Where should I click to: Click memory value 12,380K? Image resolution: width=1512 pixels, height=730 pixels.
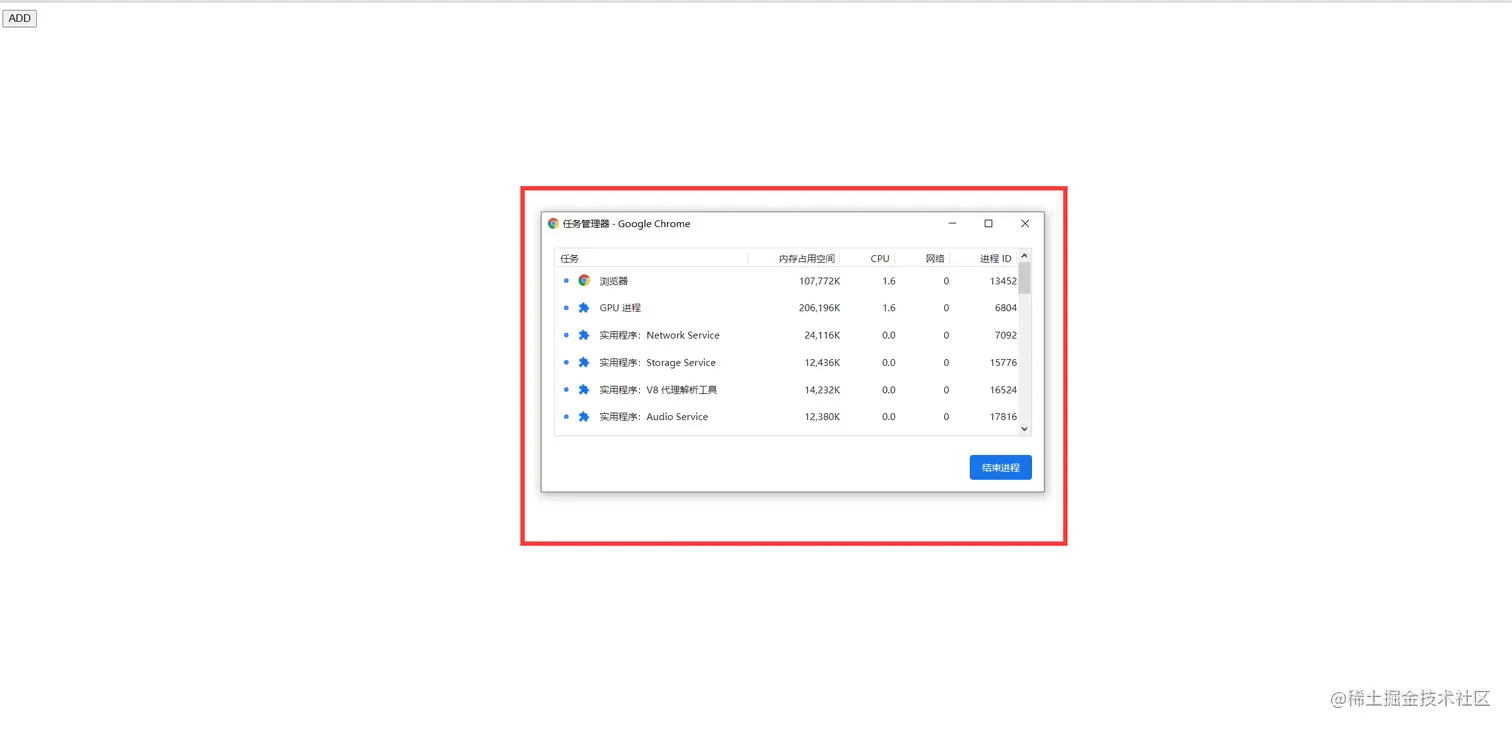click(x=822, y=417)
